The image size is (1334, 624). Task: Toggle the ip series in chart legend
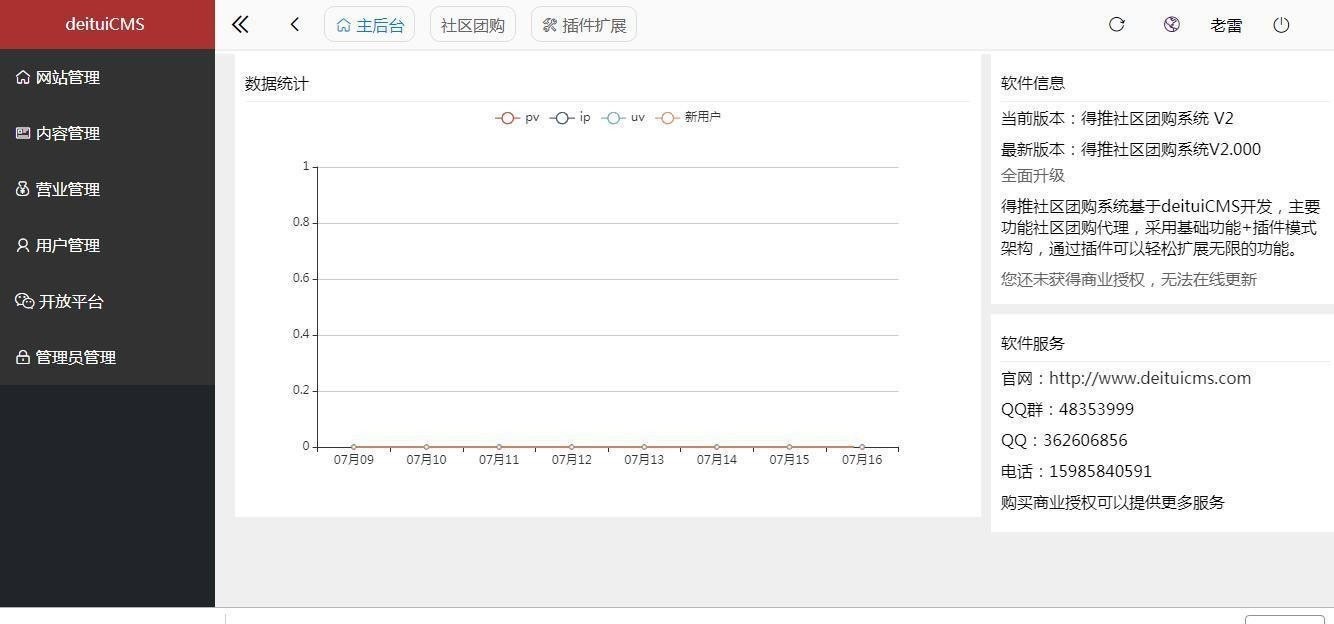coord(570,118)
